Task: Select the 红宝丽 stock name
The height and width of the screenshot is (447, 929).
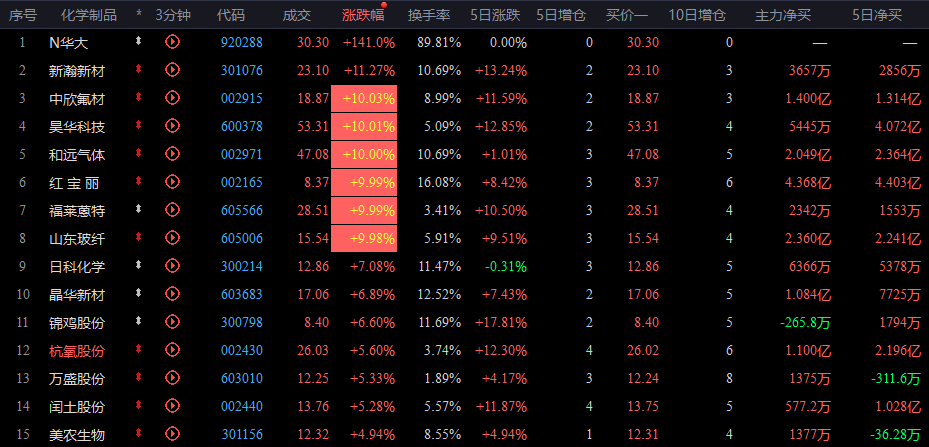Action: point(74,183)
